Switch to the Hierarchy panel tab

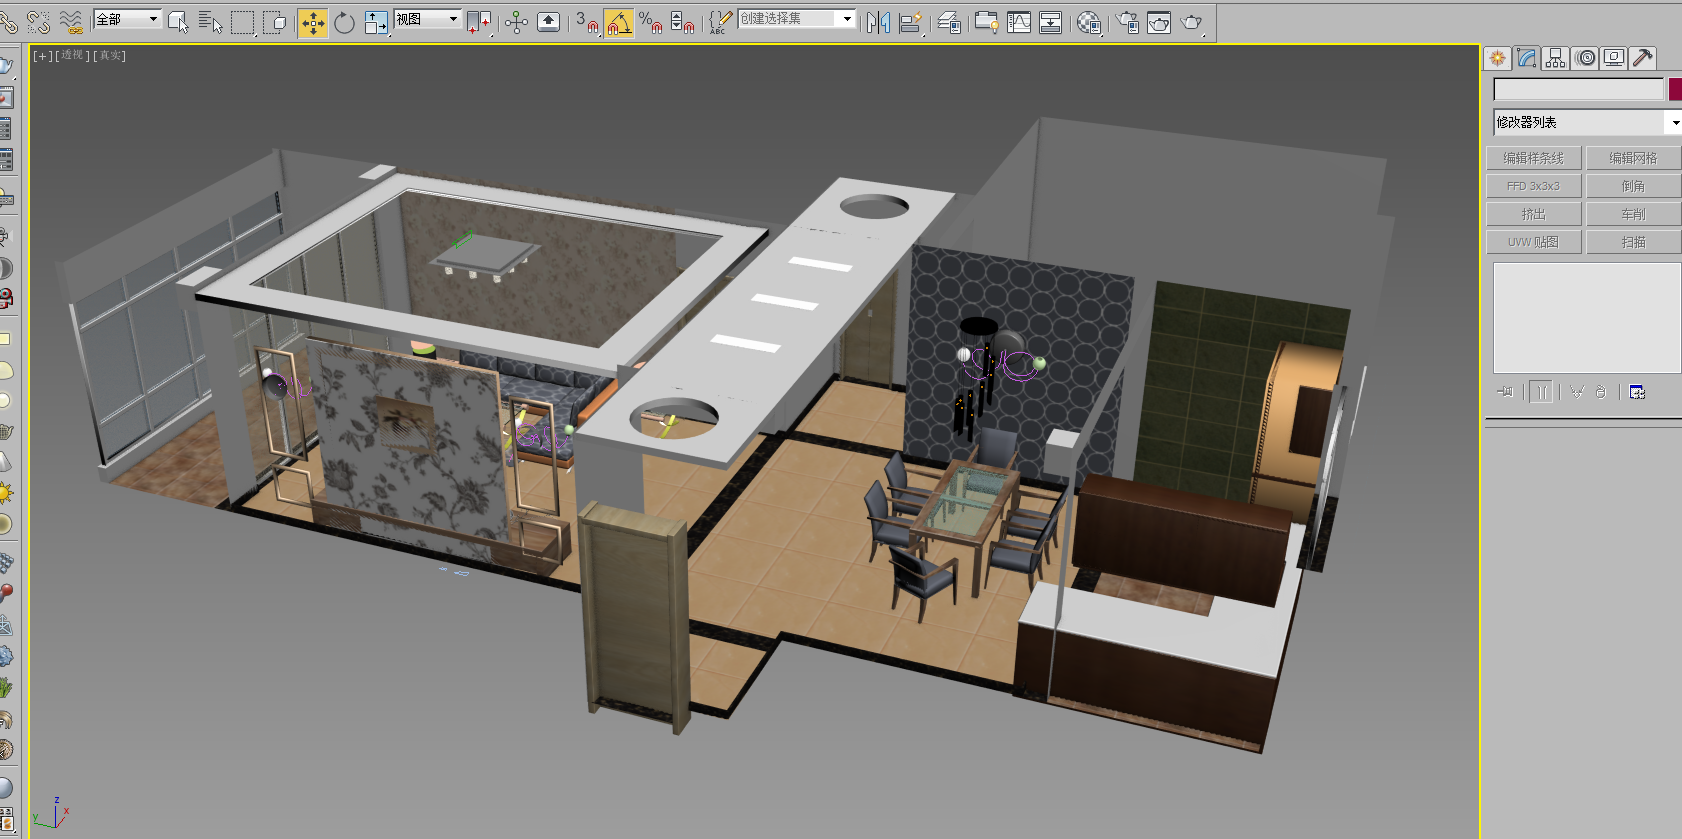1555,58
